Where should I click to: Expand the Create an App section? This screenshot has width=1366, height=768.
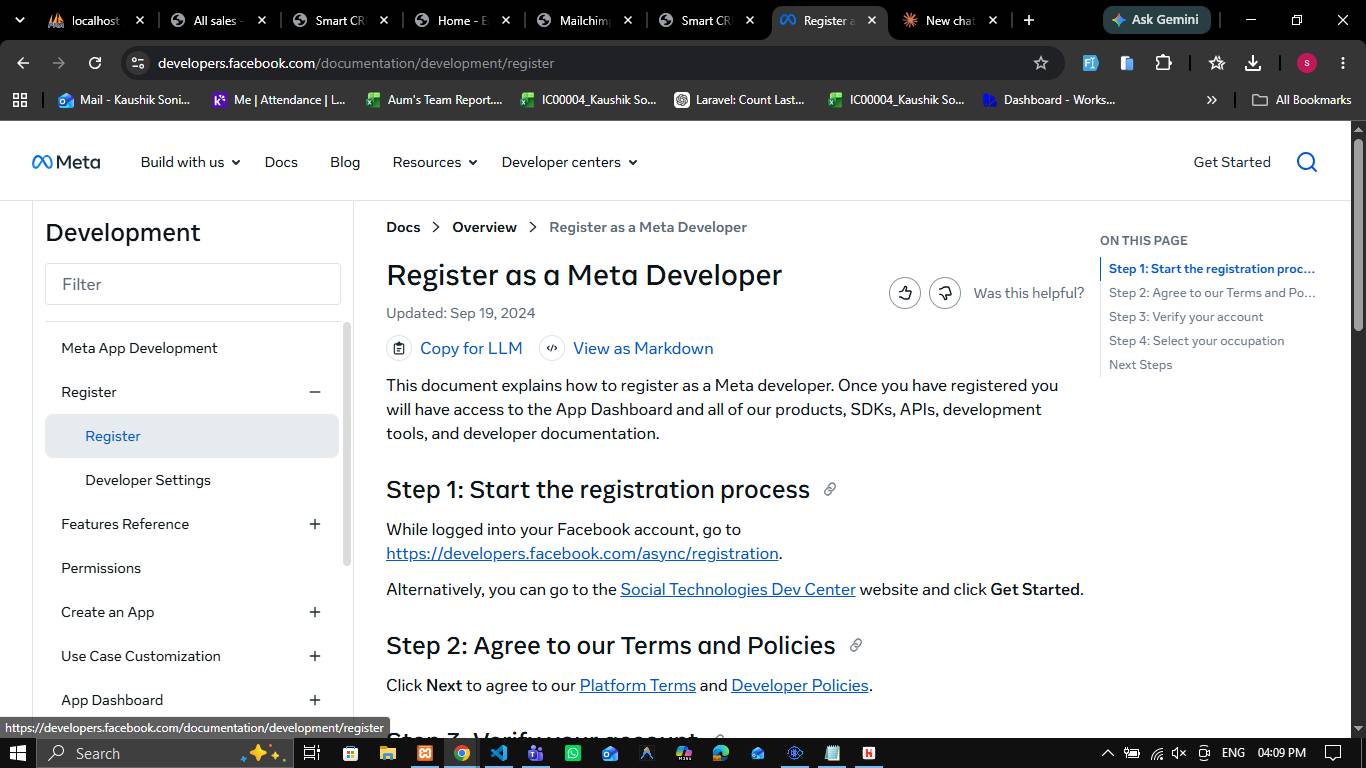pos(315,612)
